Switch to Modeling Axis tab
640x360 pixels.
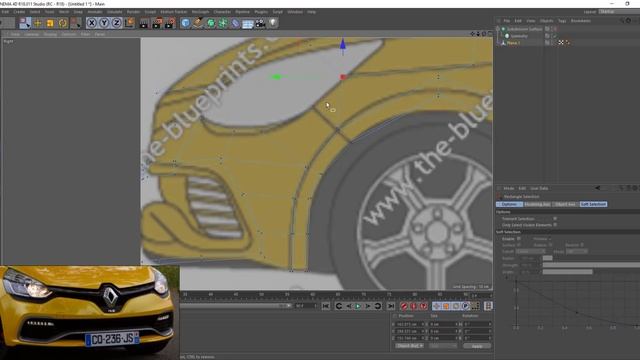pos(537,204)
